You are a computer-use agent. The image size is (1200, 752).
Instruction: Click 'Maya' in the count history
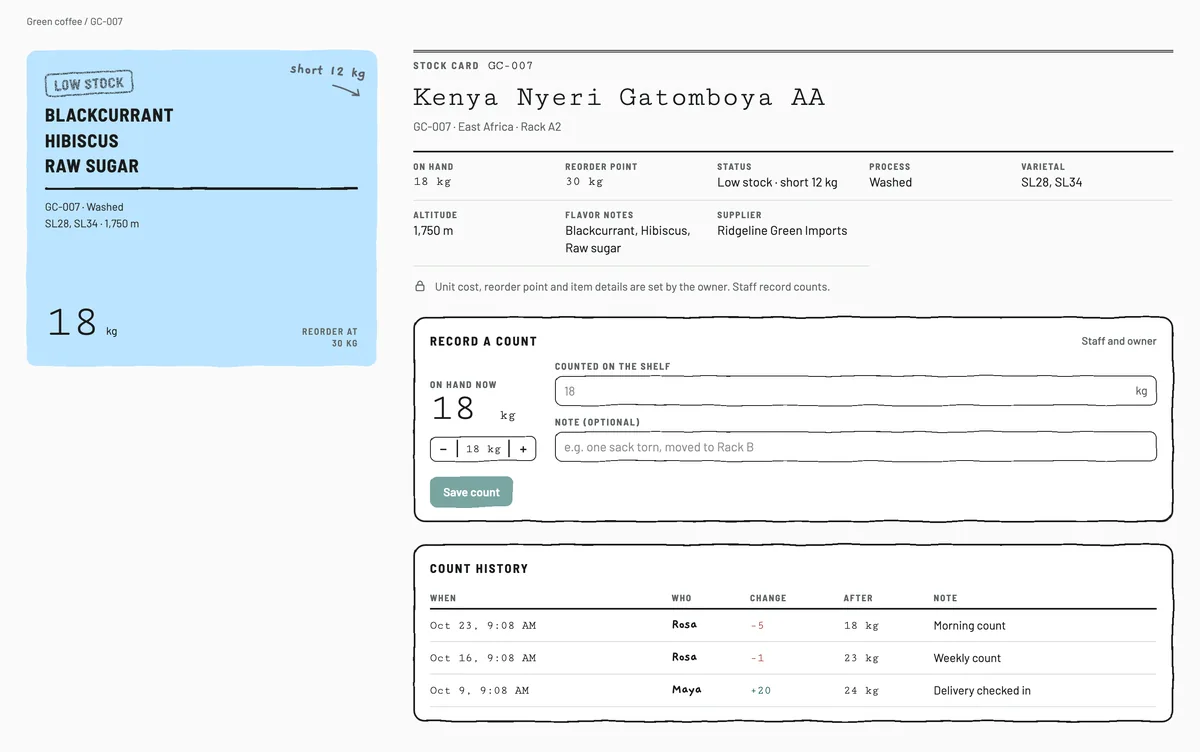point(686,690)
